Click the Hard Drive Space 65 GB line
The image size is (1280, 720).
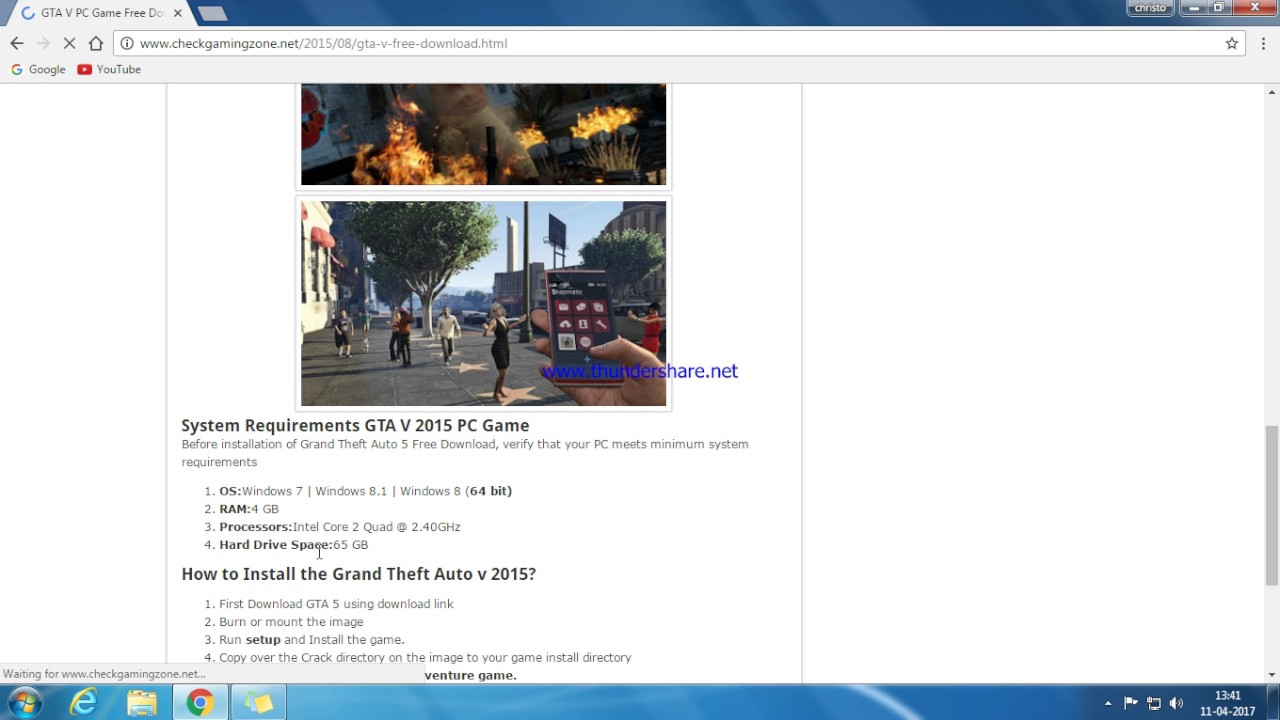[x=294, y=545]
